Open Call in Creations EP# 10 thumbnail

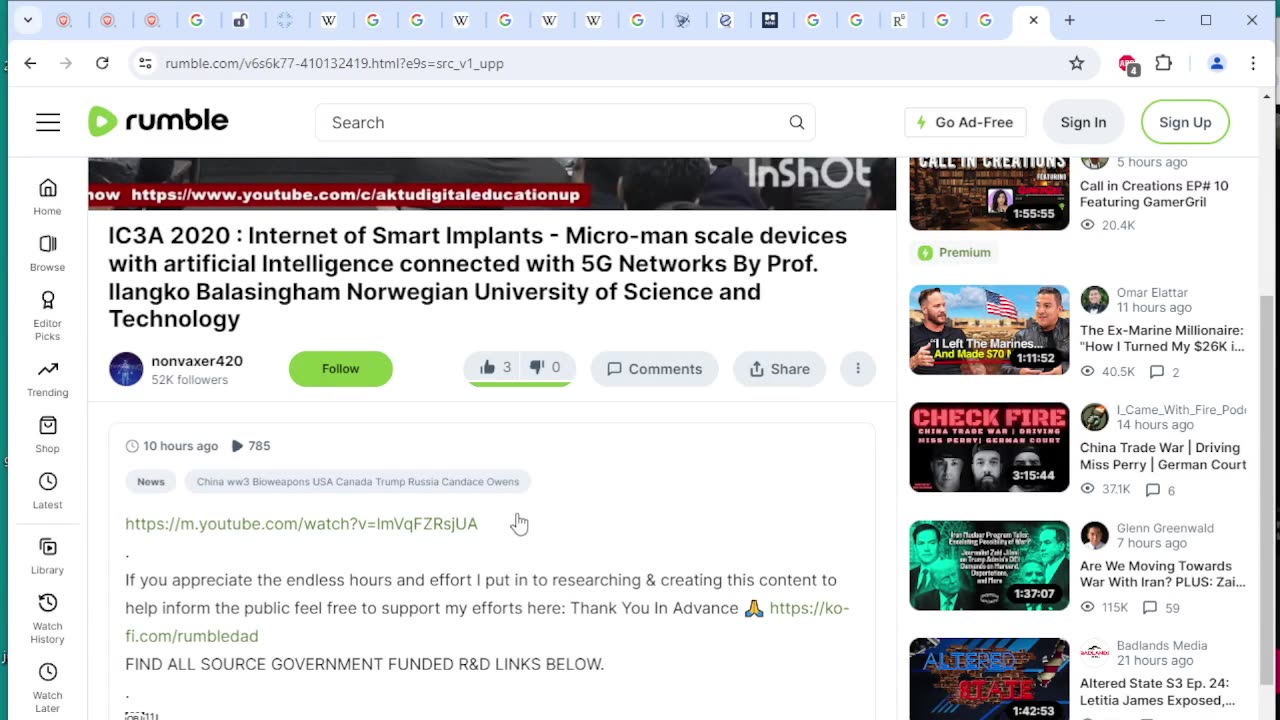989,194
